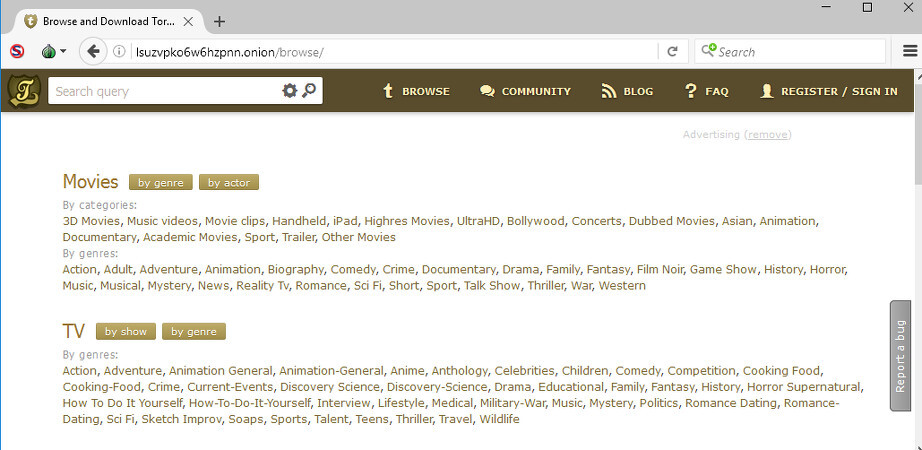Open the Horror Supernatural TV genre
This screenshot has width=922, height=450.
point(803,387)
